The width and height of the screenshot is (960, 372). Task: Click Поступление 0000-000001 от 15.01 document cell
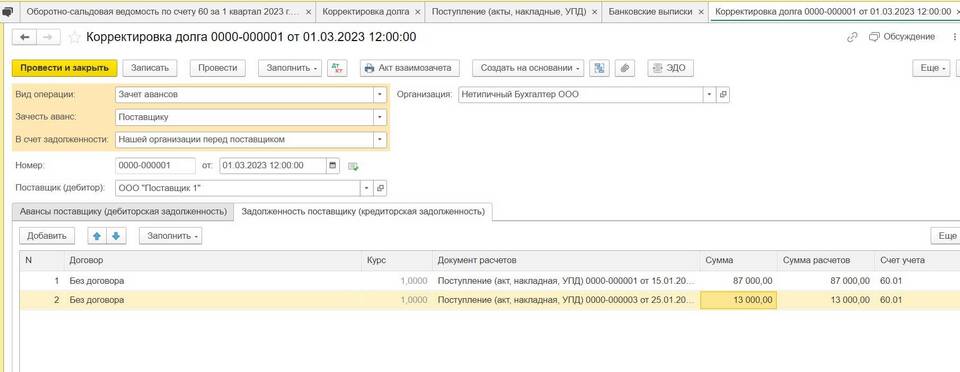click(x=566, y=281)
